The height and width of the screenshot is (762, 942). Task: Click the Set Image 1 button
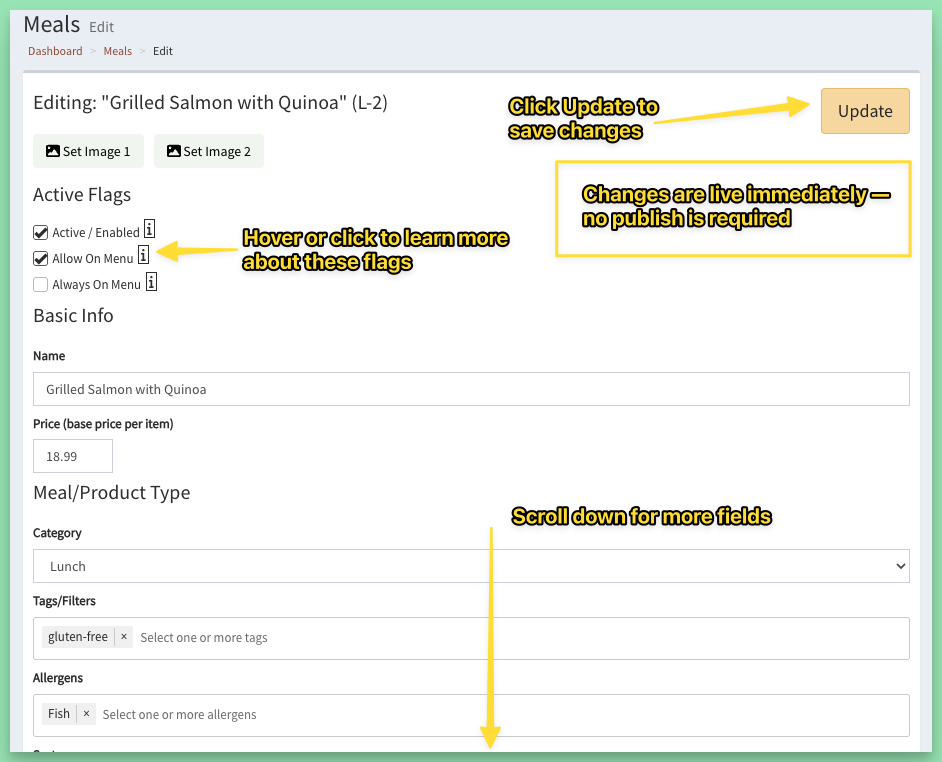[88, 151]
